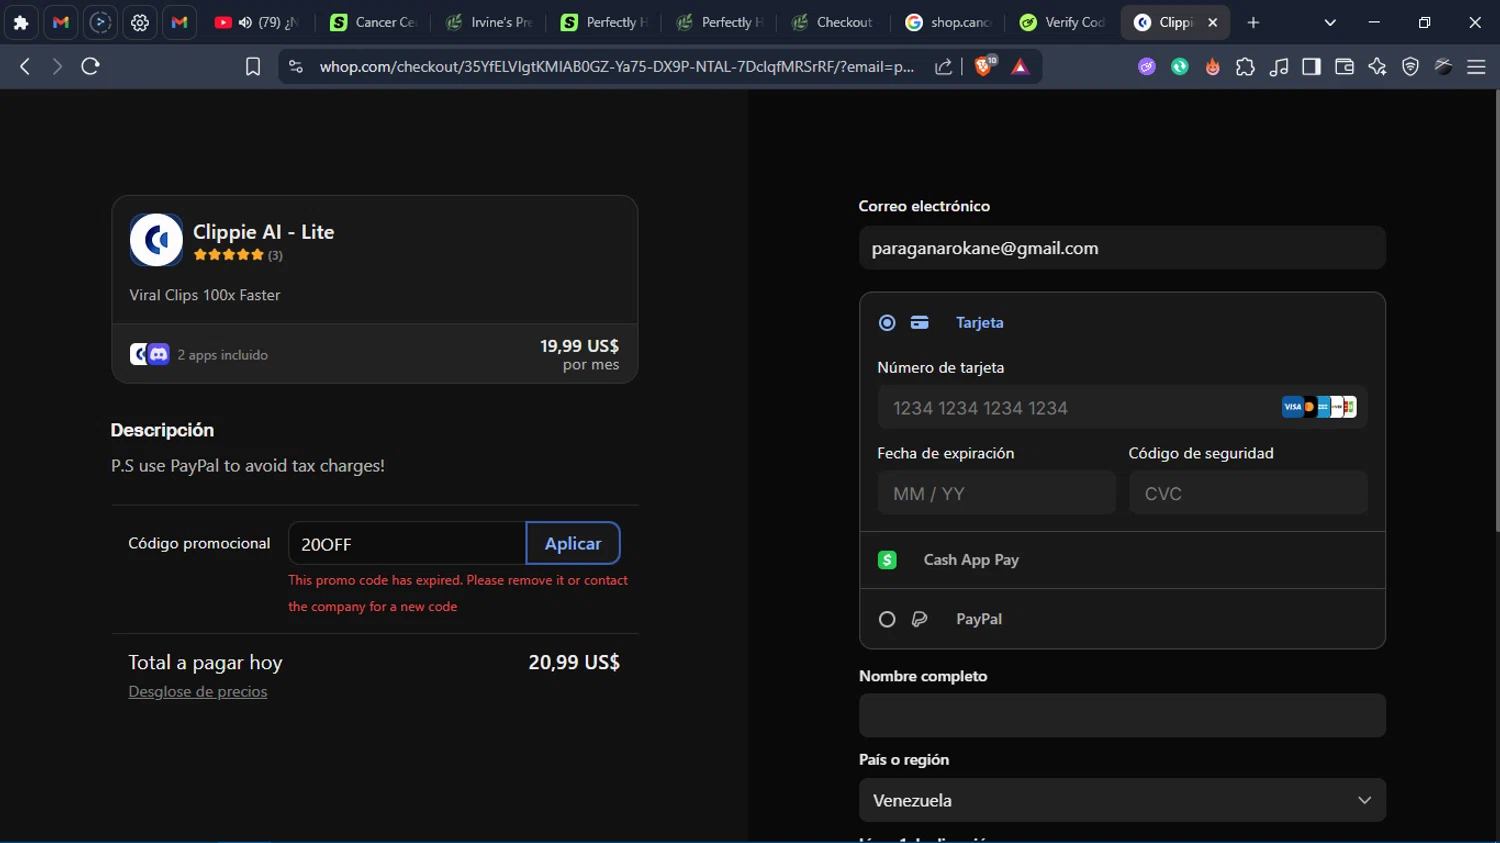The image size is (1500, 843).
Task: Open Leo AI sparkle icon
Action: point(1377,67)
